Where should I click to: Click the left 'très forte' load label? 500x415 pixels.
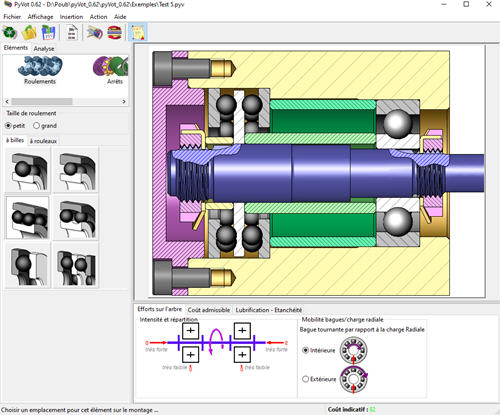coord(156,349)
